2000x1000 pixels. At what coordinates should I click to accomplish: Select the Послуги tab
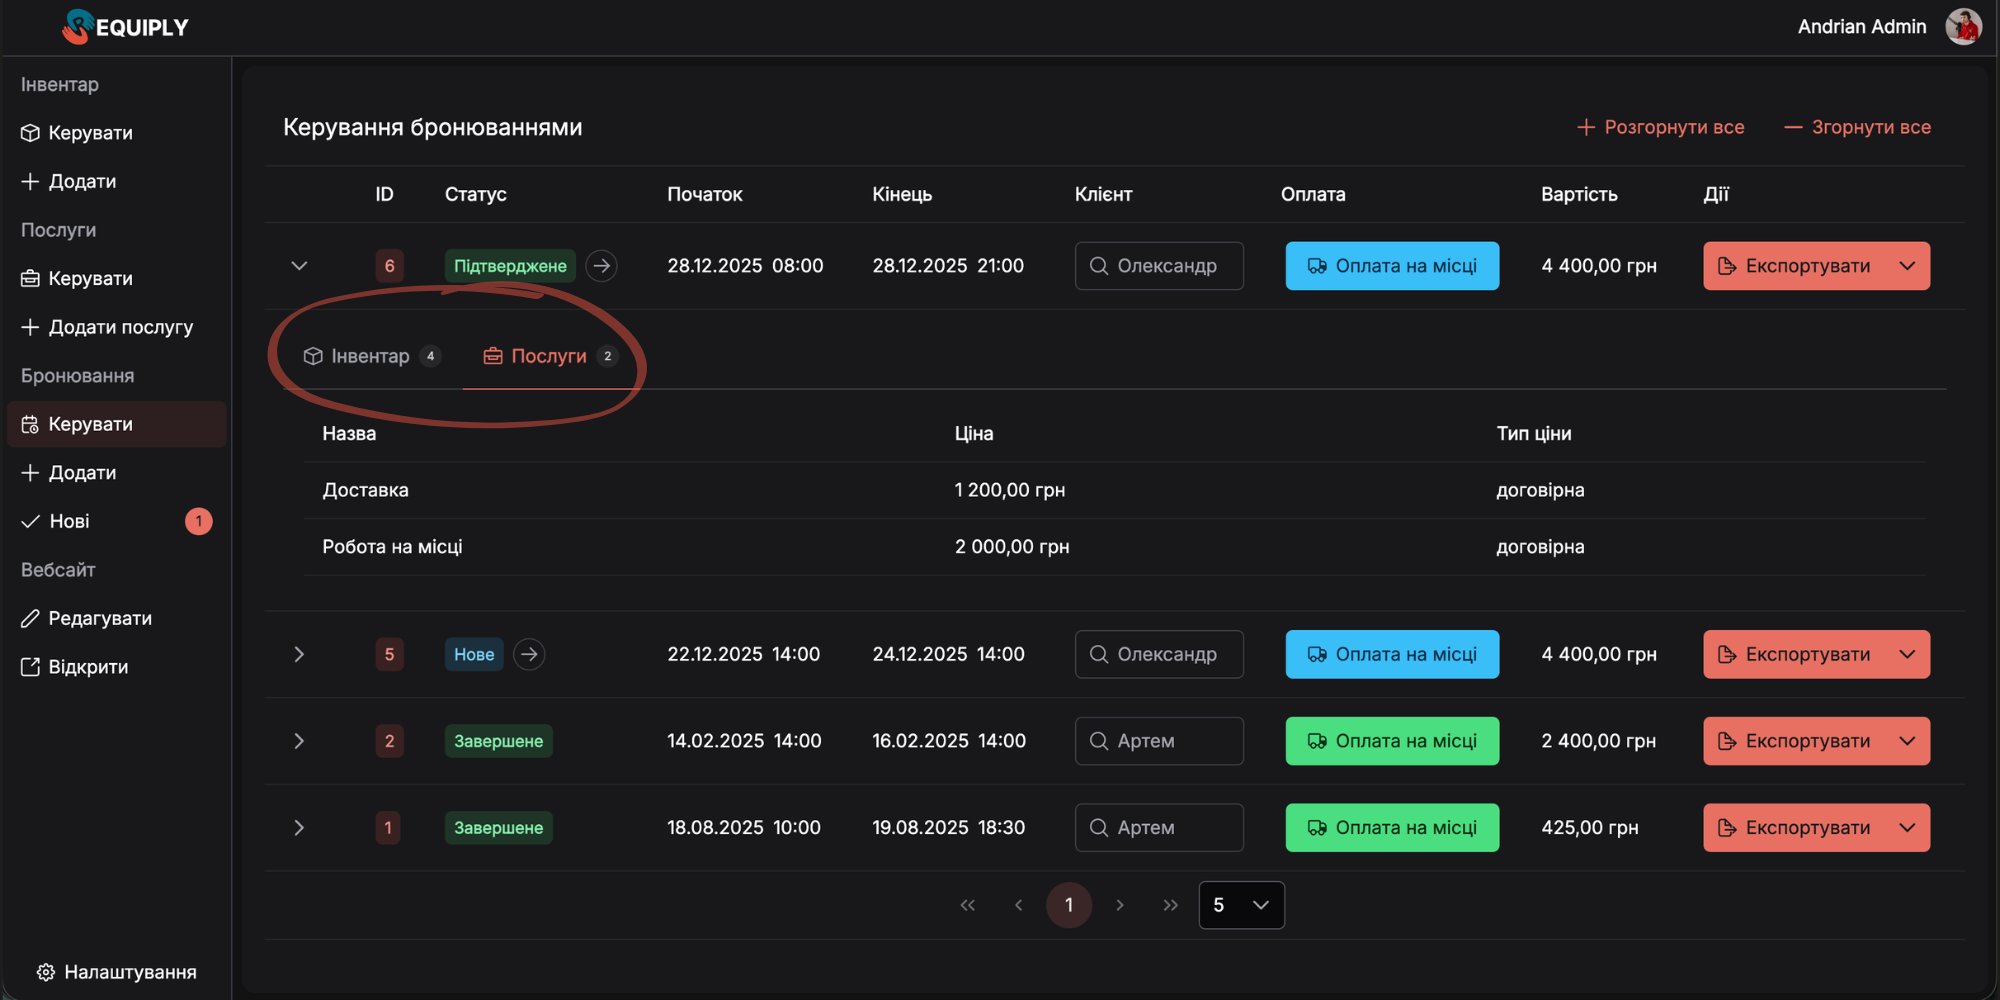pos(549,356)
